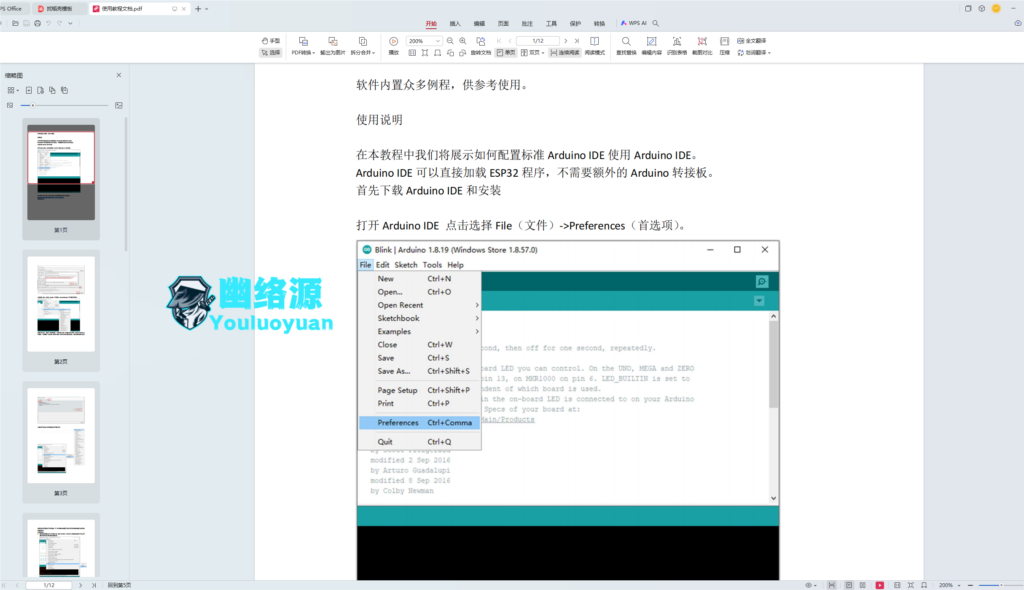Click the undo arrow in quick access bar
Screen dimensions: 1024x590
(48, 24)
